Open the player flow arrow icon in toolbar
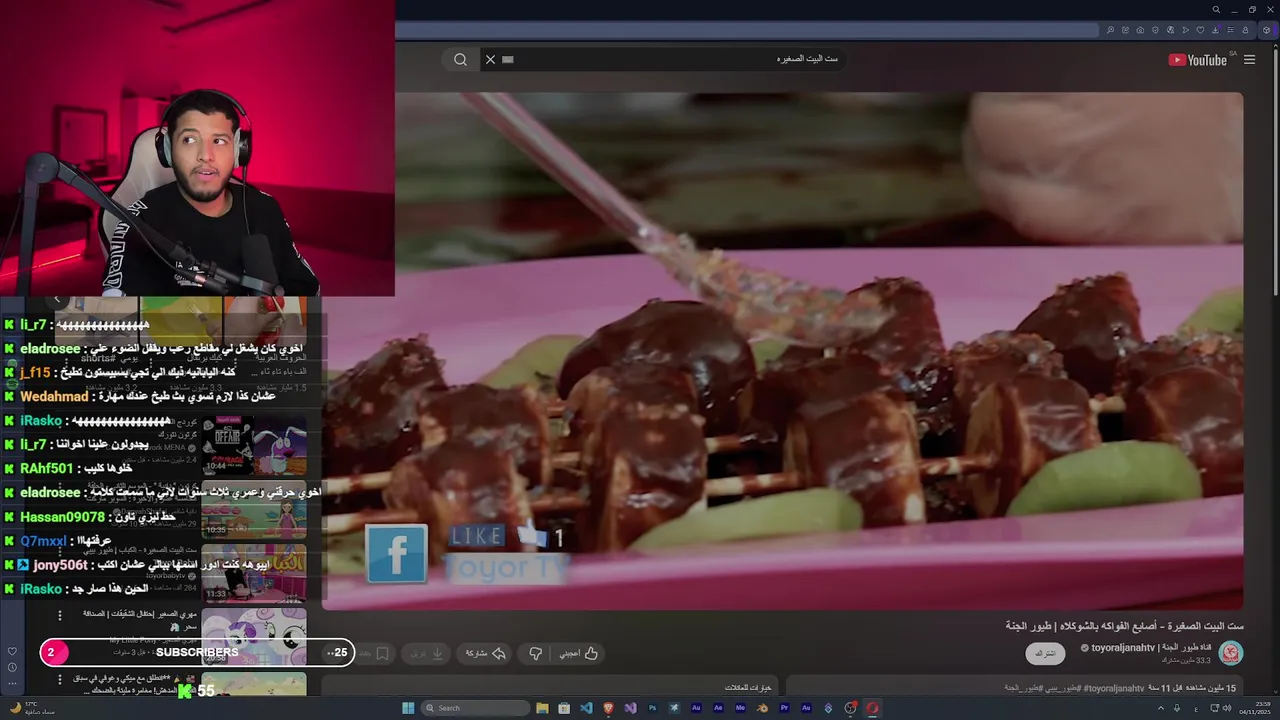 [x=1186, y=30]
